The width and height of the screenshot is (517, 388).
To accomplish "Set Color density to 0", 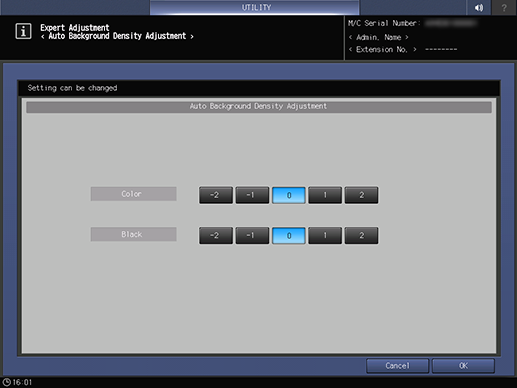I will (289, 195).
